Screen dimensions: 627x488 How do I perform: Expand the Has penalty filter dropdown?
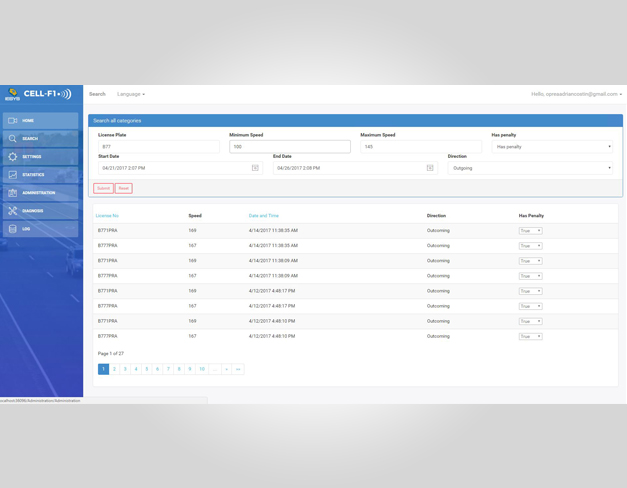coord(553,147)
